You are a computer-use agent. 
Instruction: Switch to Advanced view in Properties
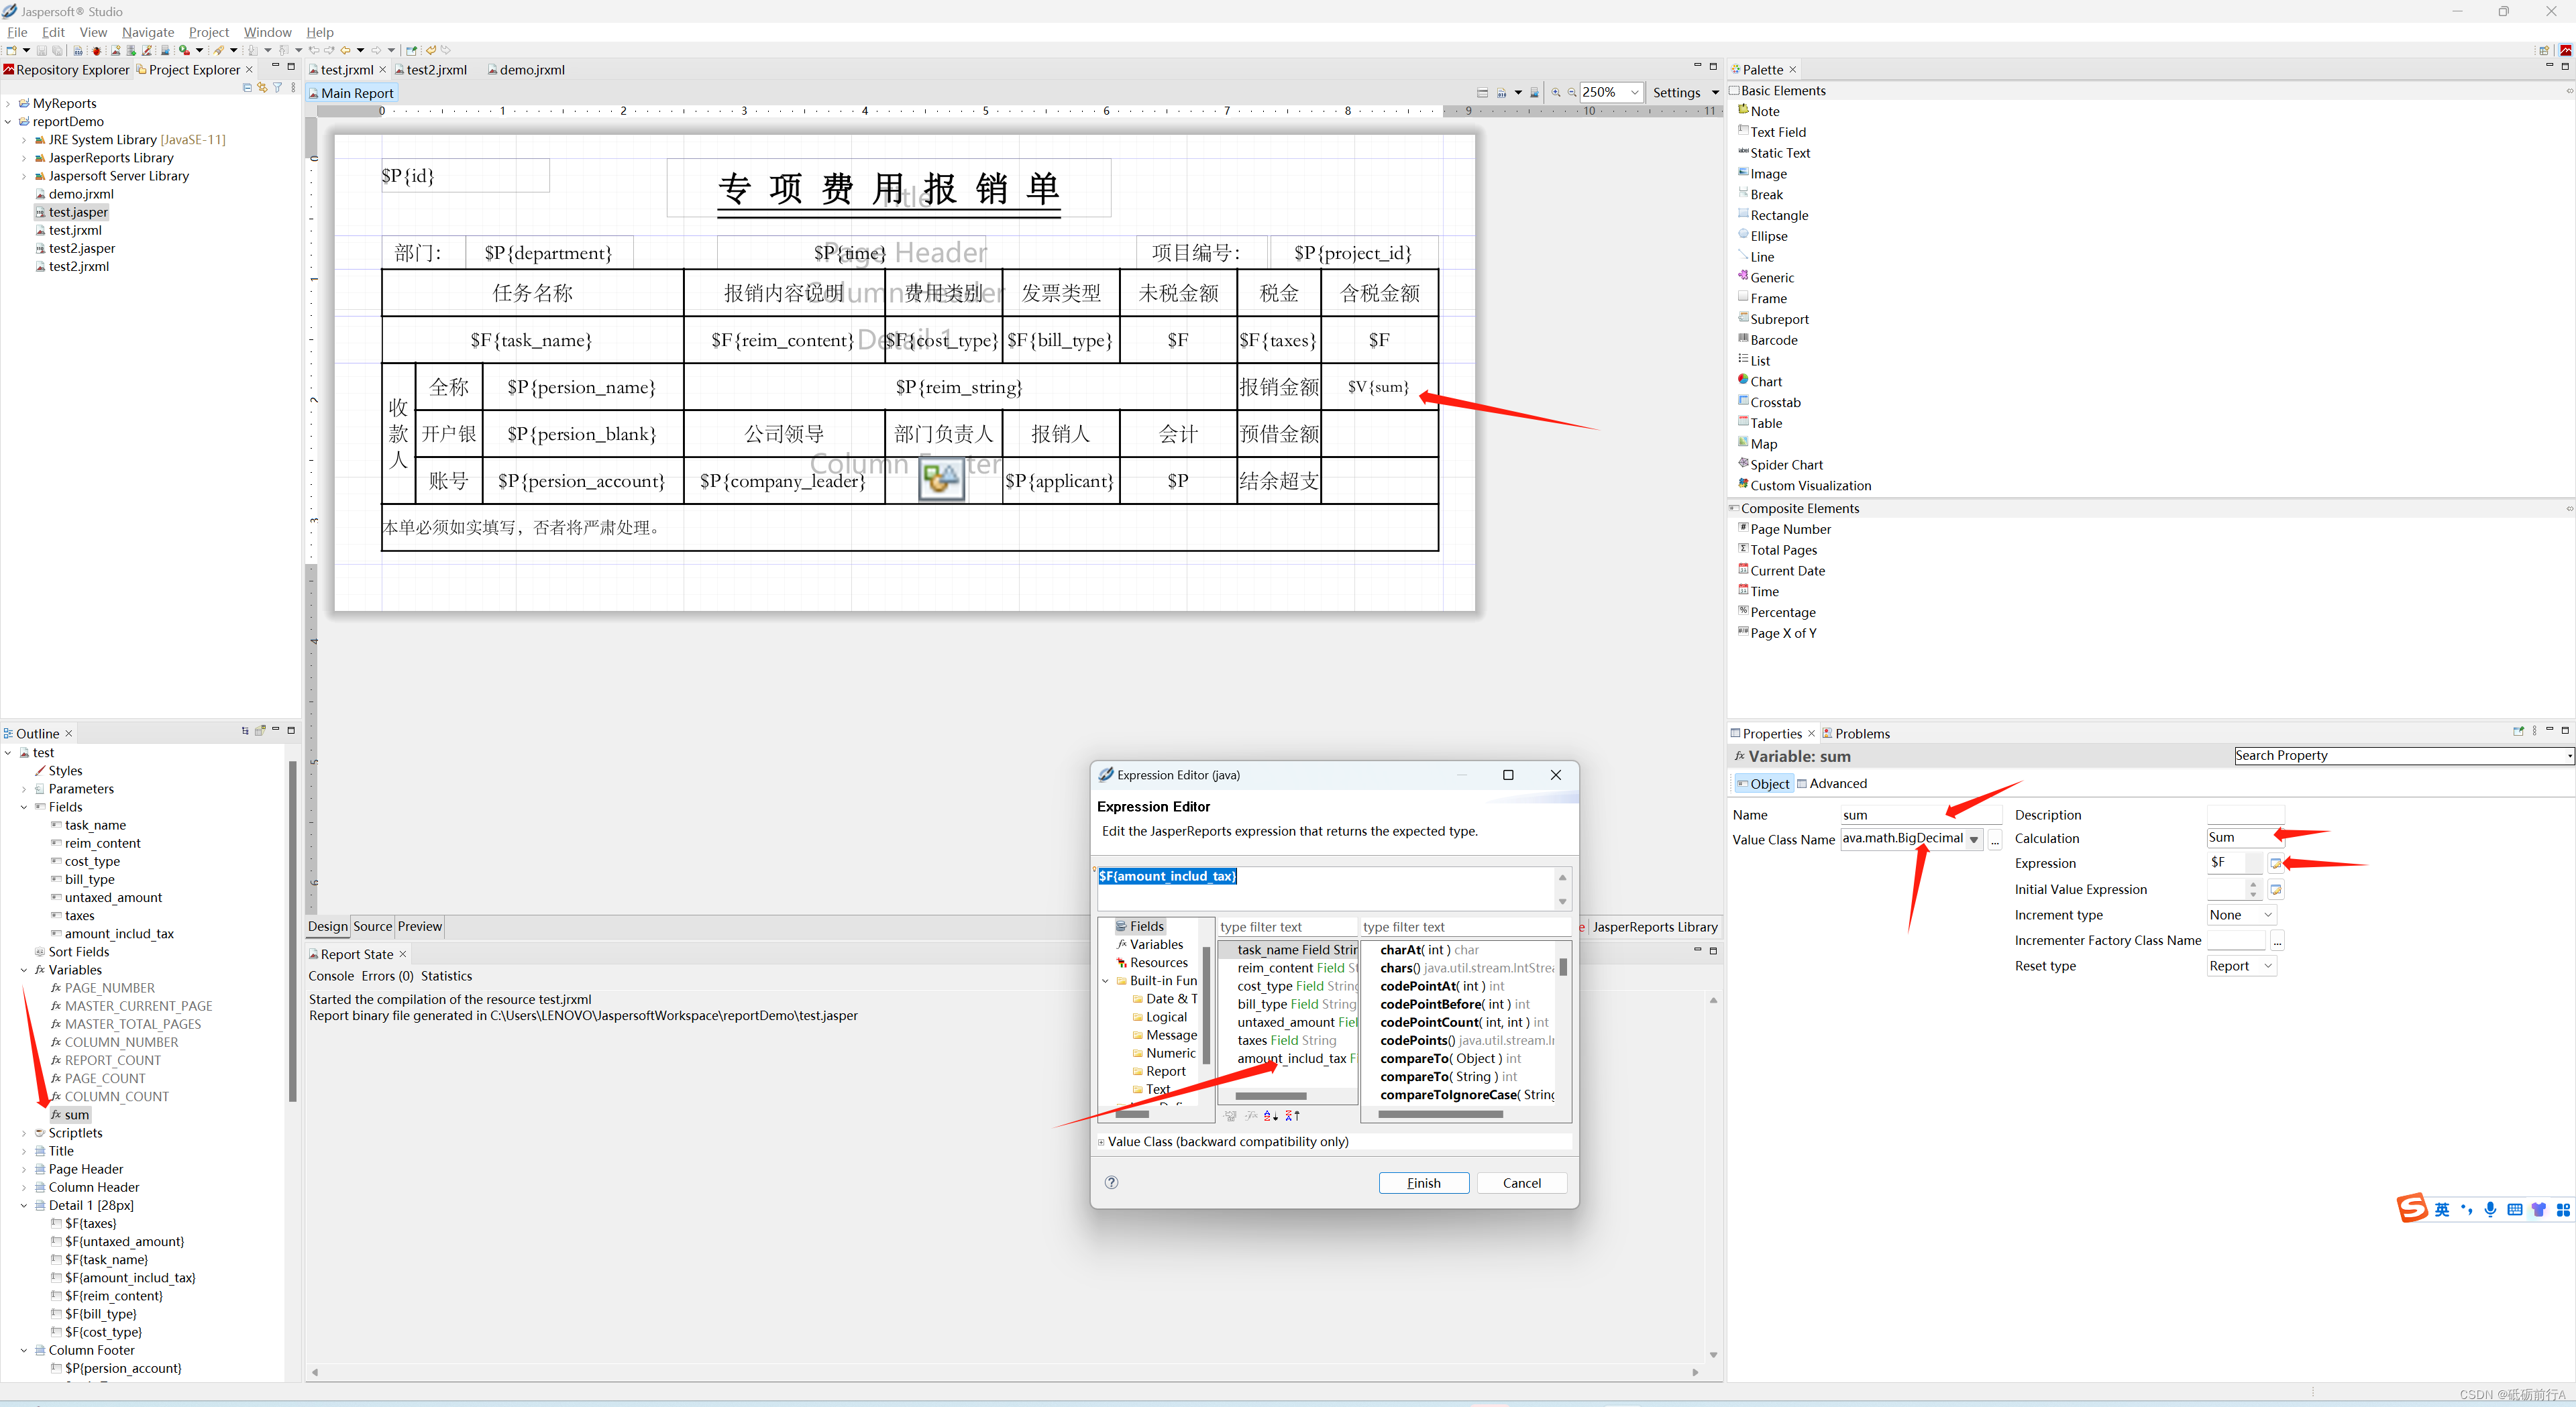tap(1831, 783)
